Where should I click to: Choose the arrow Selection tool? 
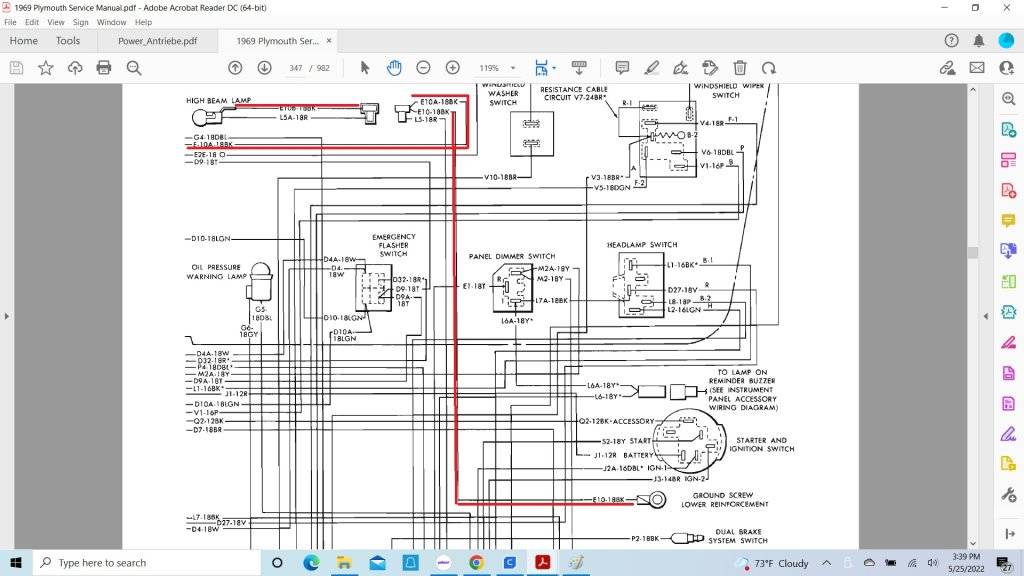click(365, 68)
